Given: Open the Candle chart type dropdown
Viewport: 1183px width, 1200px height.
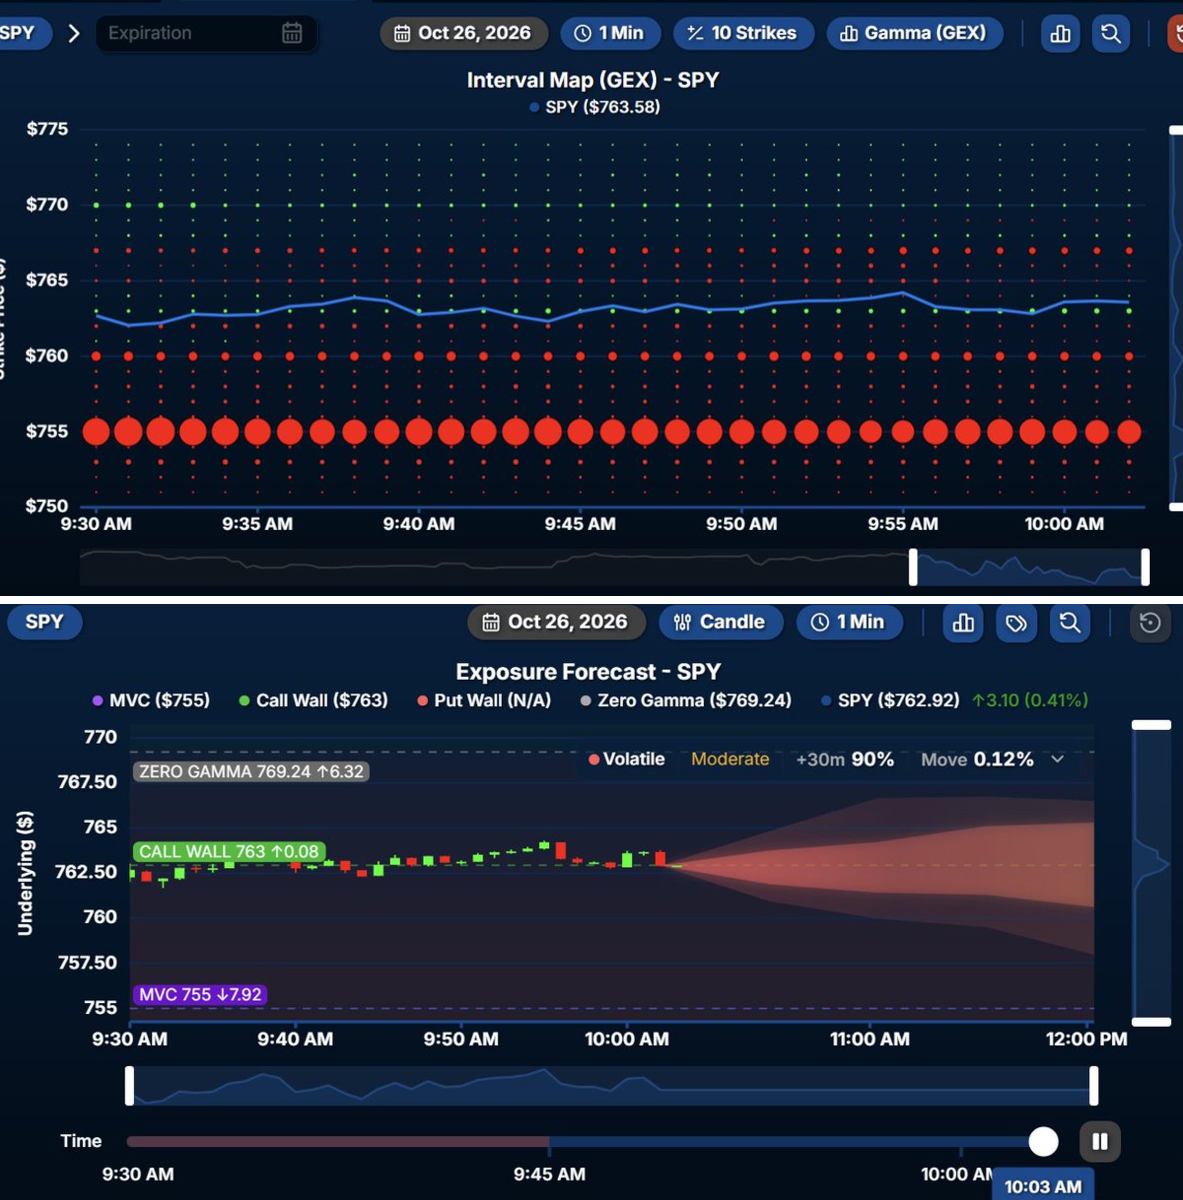Looking at the screenshot, I should 720,622.
